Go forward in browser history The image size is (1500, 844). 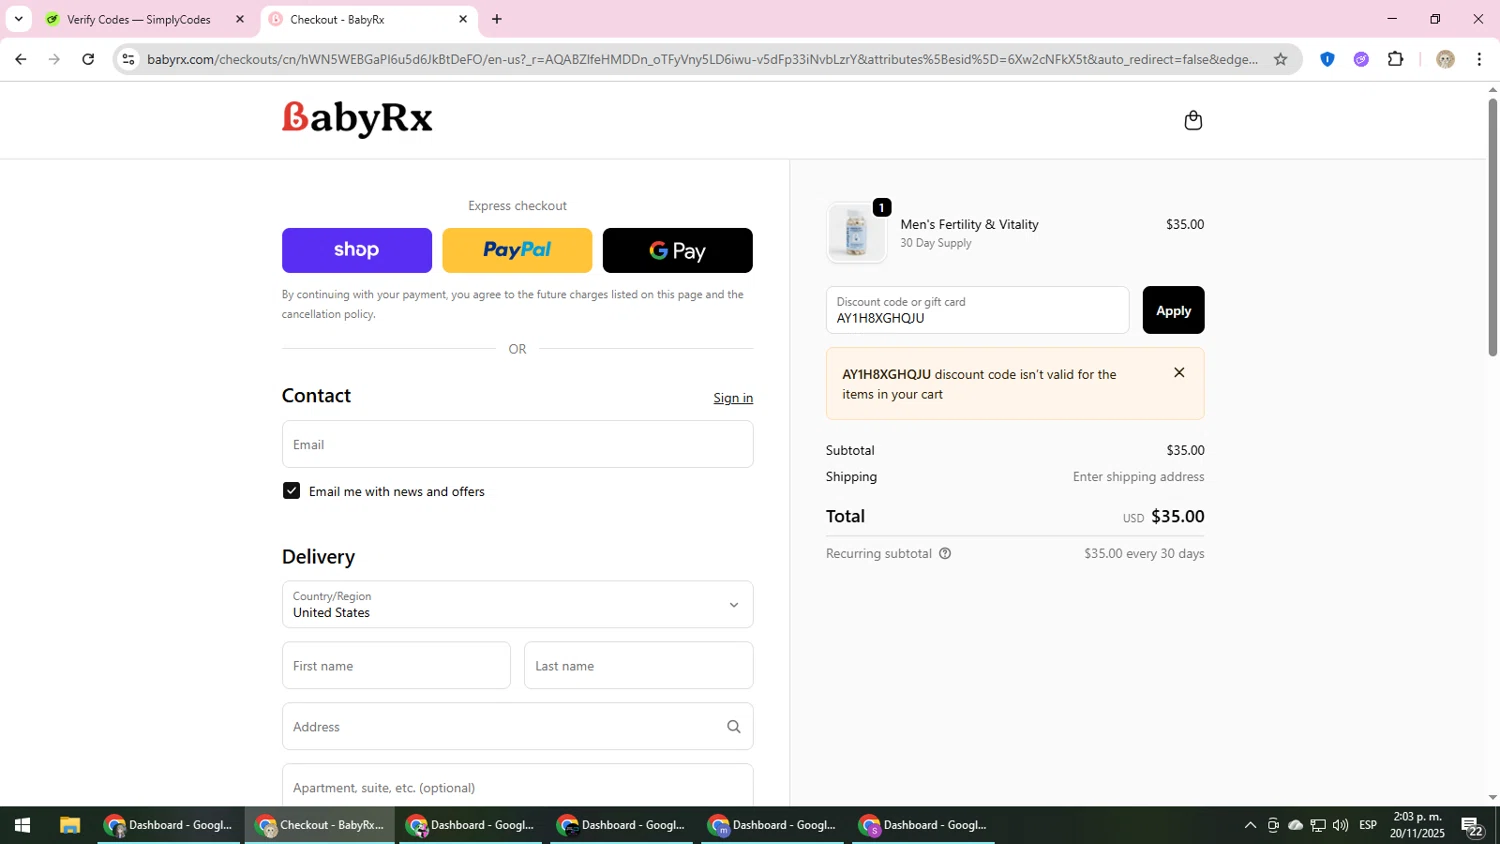(54, 59)
